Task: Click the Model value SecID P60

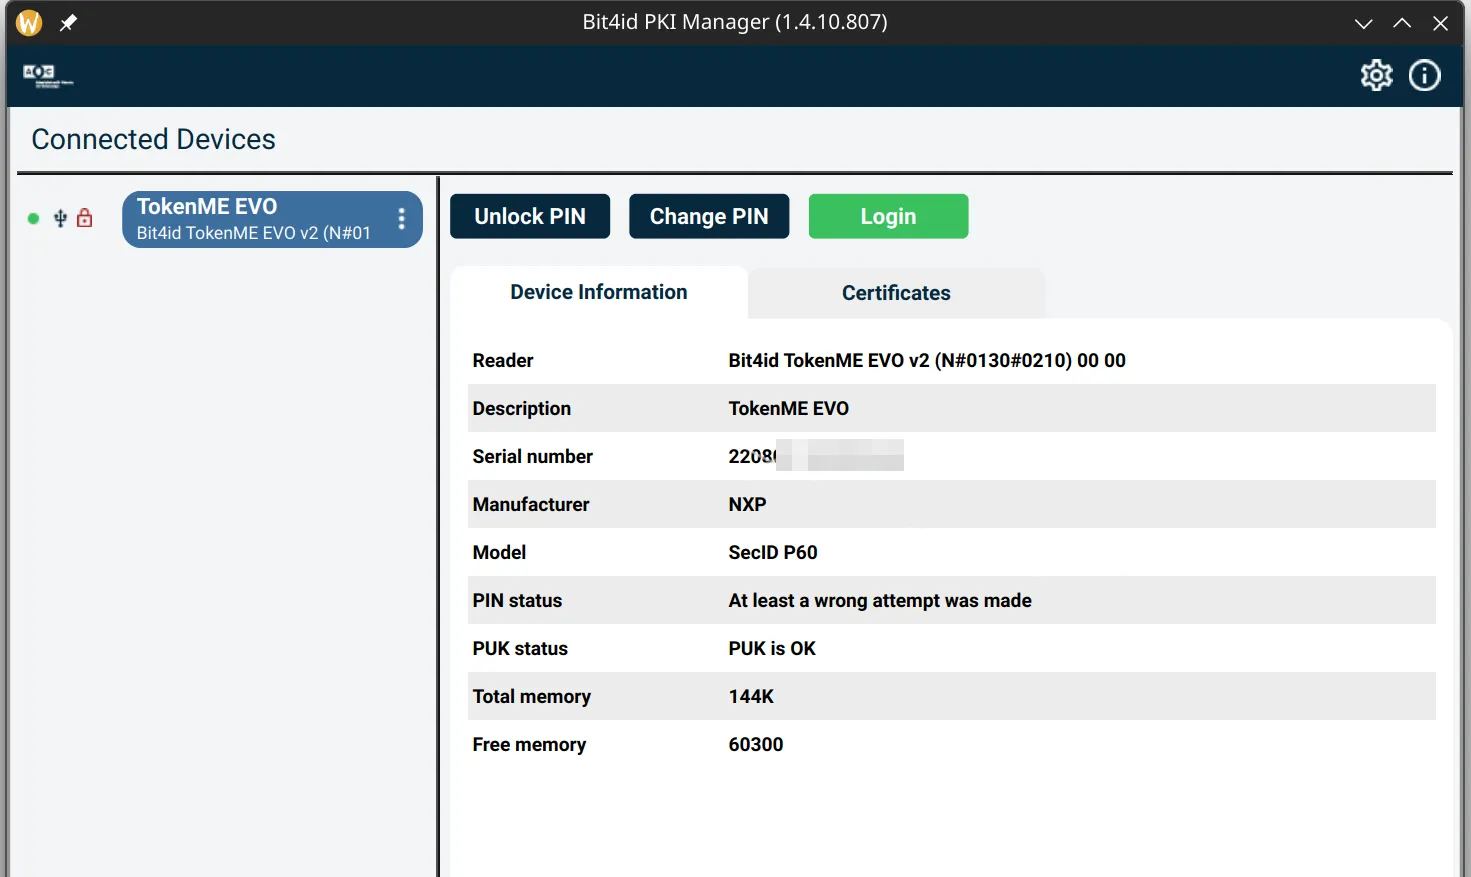Action: 773,552
